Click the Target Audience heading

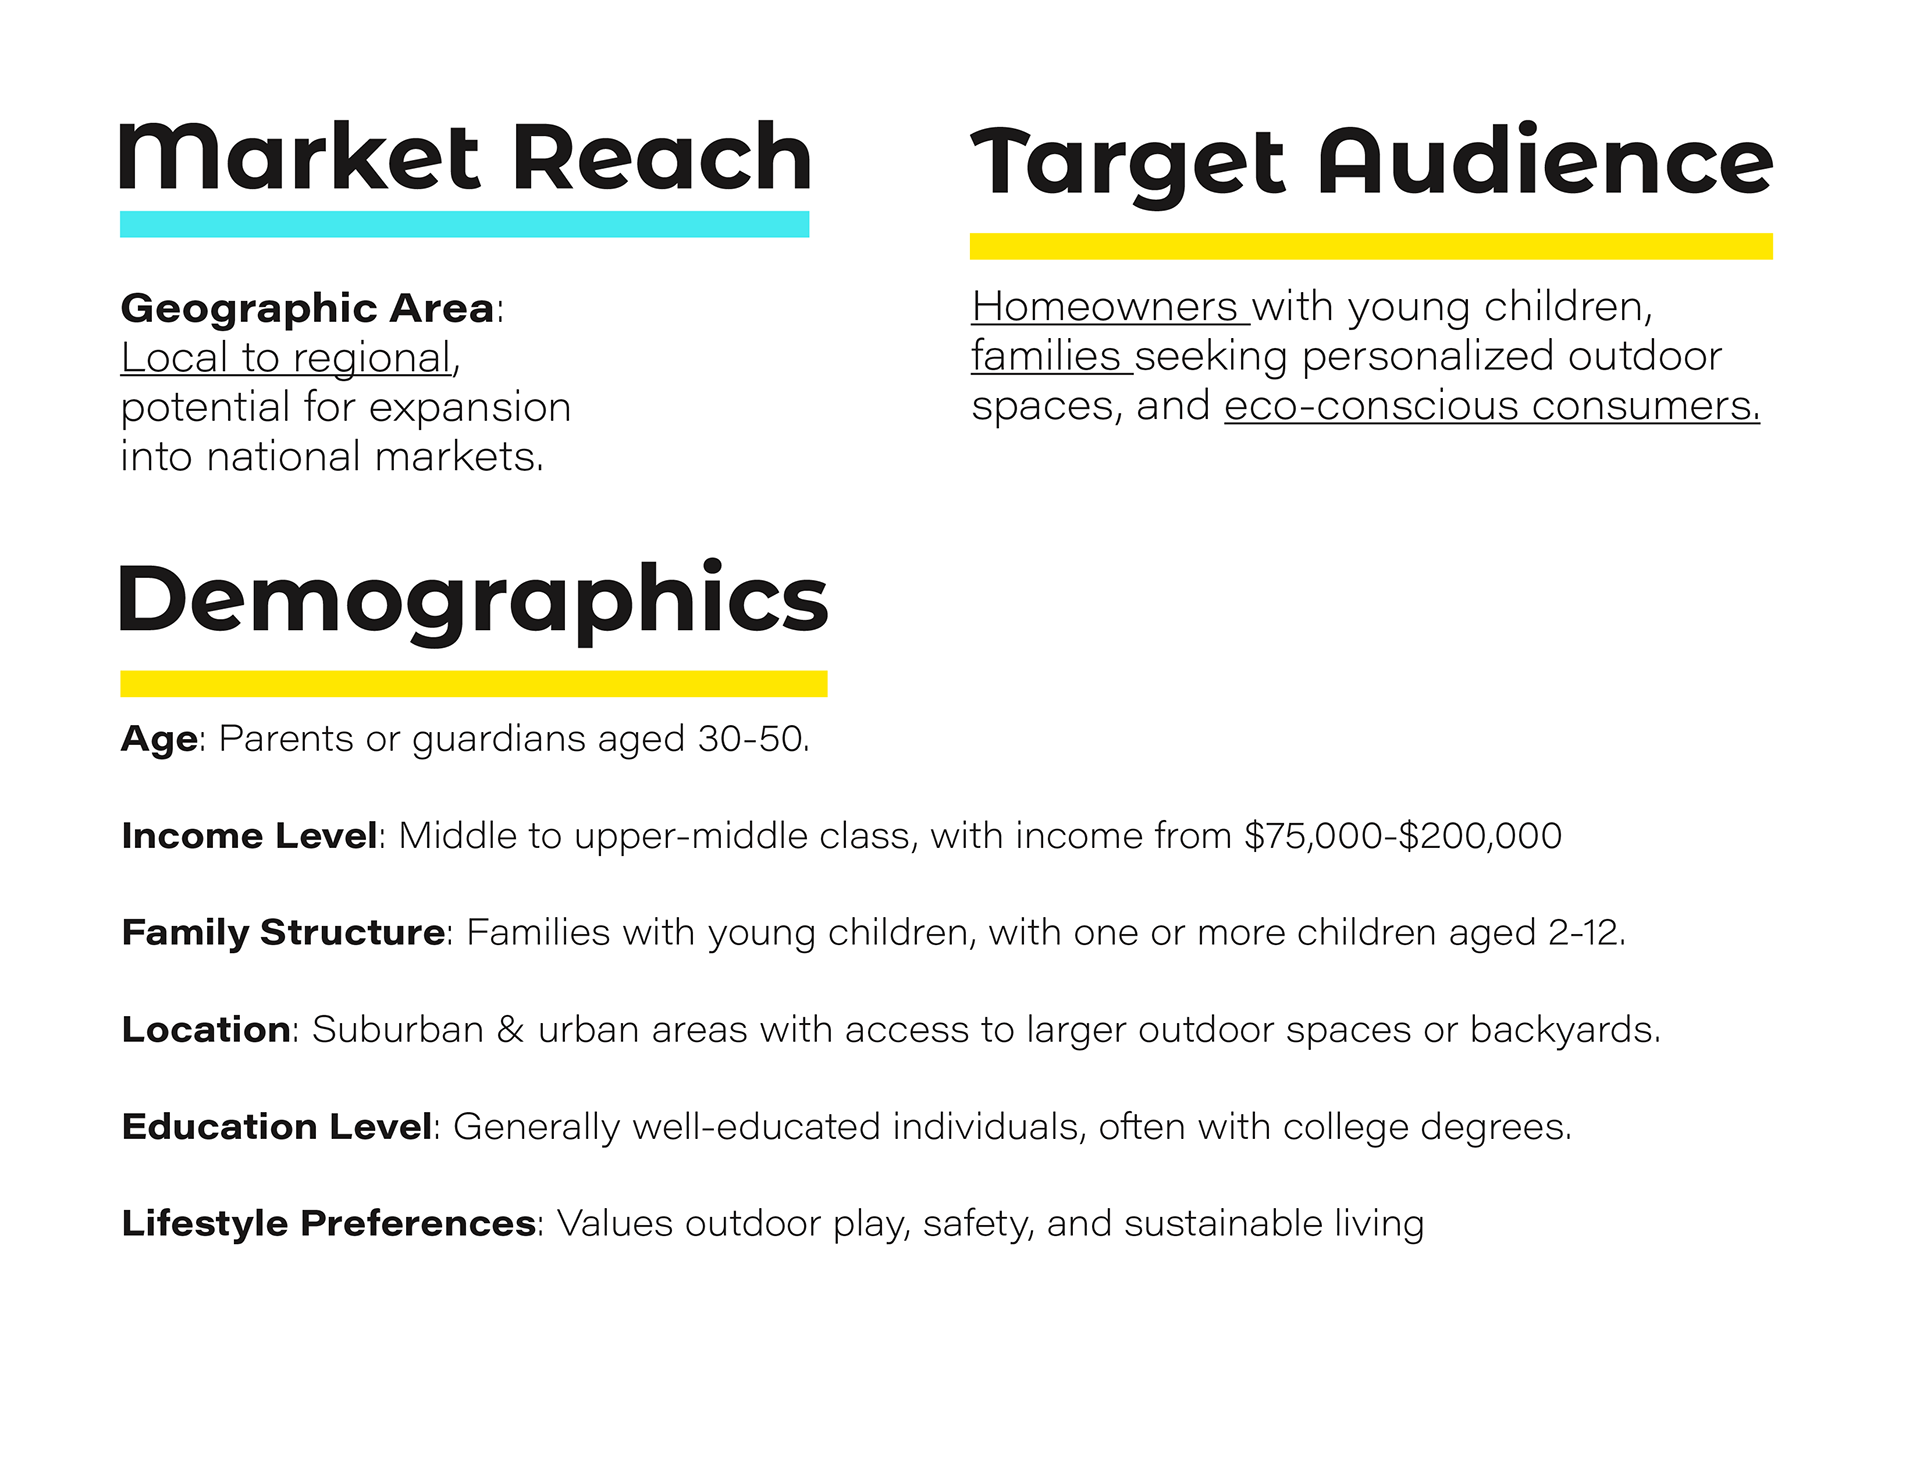click(1371, 164)
